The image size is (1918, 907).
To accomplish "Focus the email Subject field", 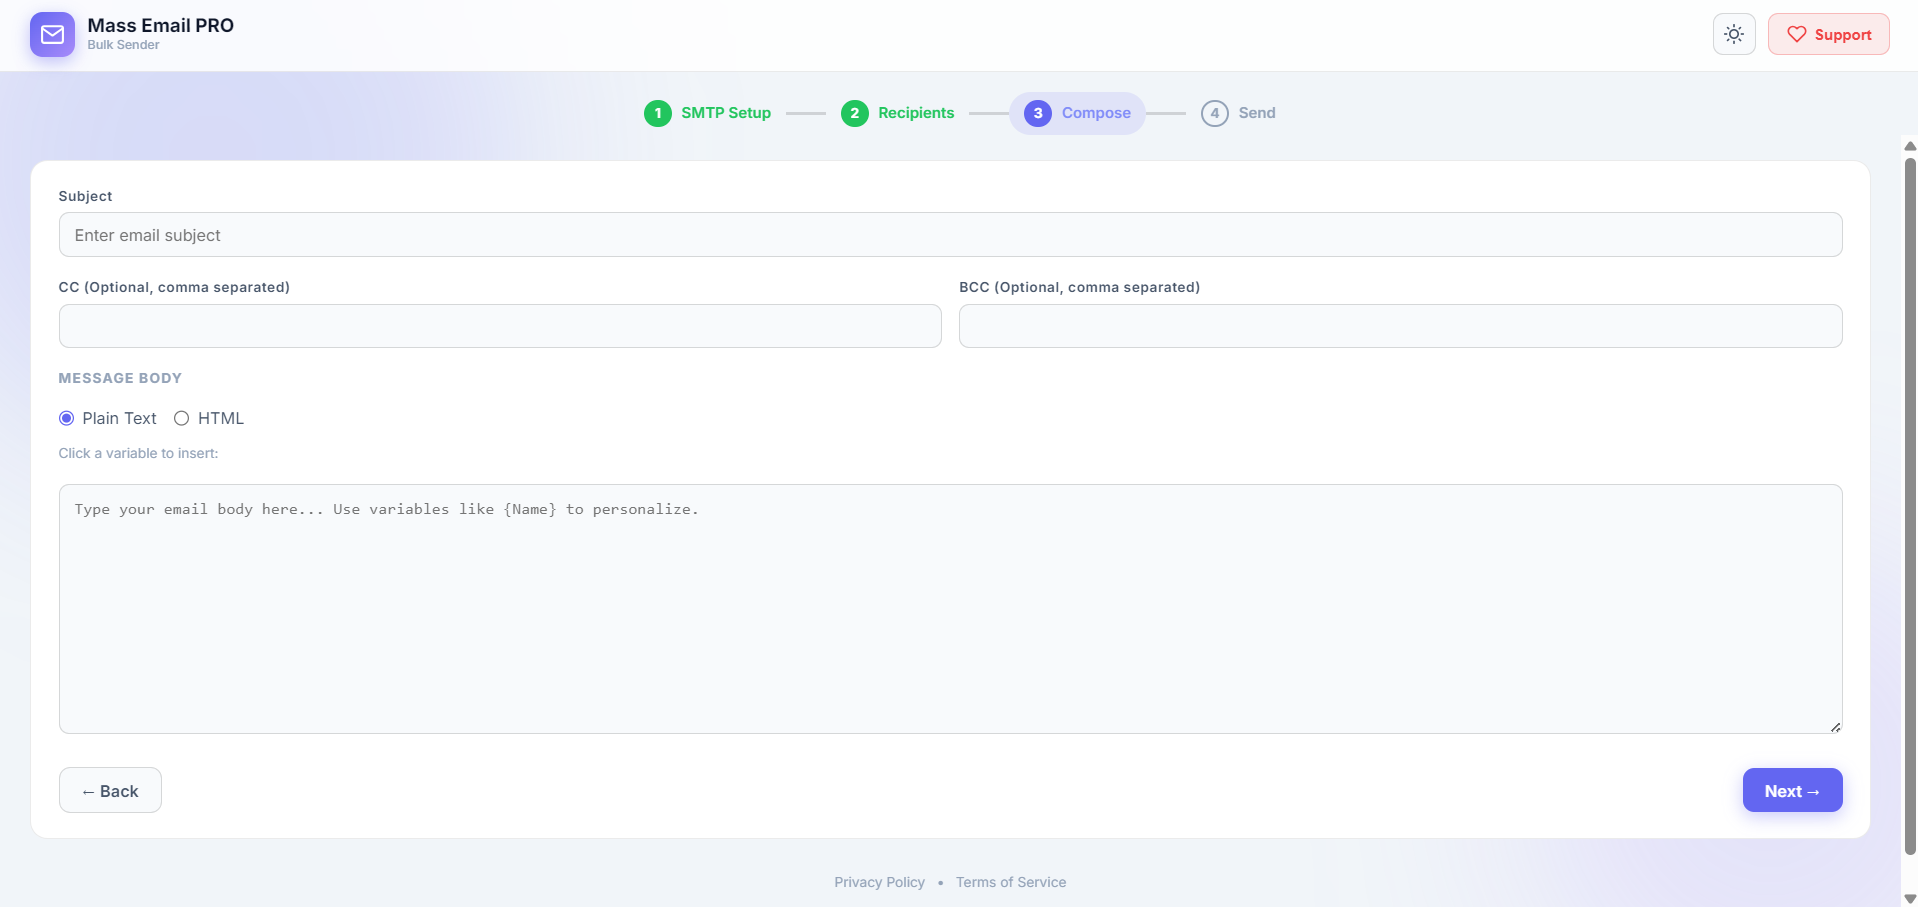I will tap(950, 235).
